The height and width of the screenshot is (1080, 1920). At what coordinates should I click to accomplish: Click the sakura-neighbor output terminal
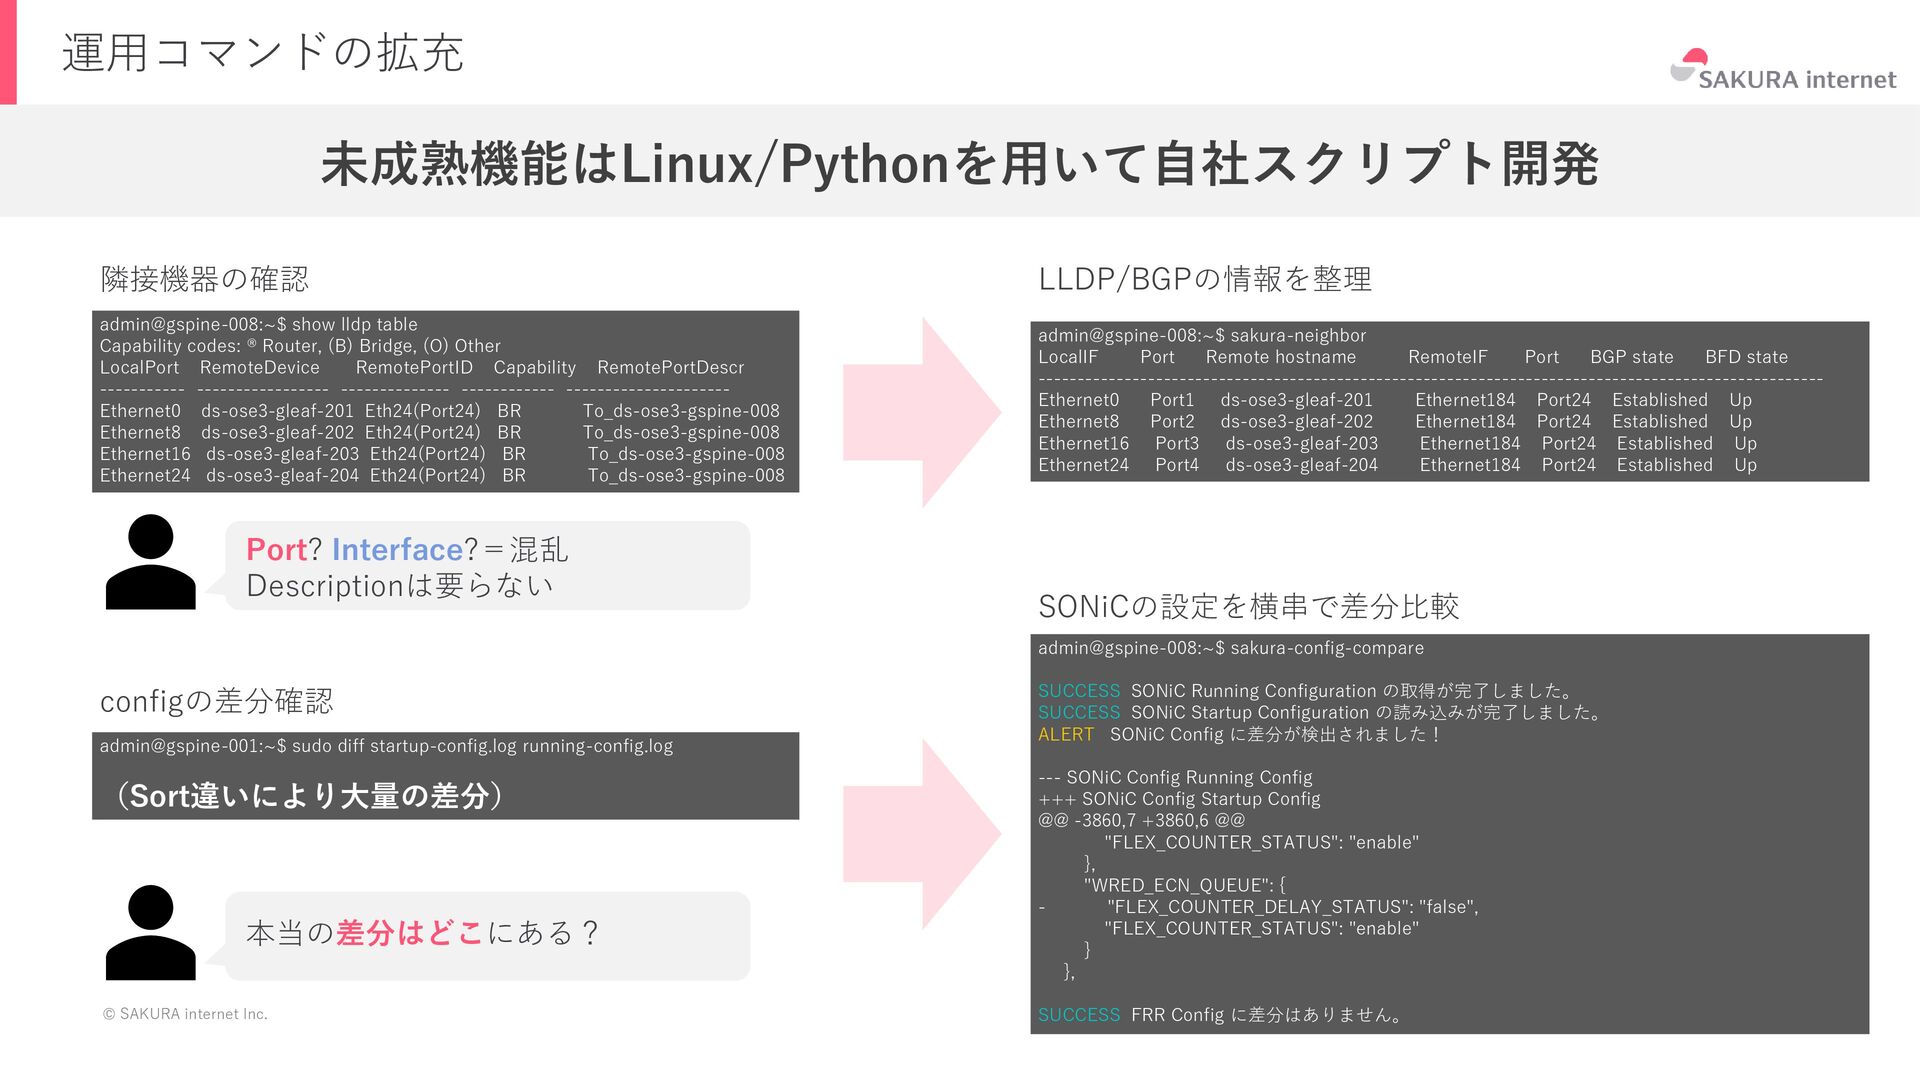coord(1449,401)
